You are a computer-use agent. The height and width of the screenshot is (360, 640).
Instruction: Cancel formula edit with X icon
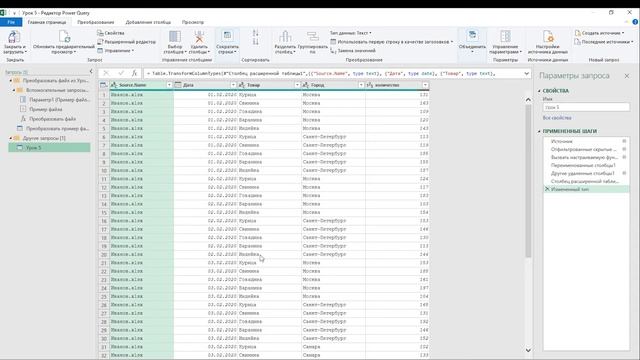coord(106,73)
